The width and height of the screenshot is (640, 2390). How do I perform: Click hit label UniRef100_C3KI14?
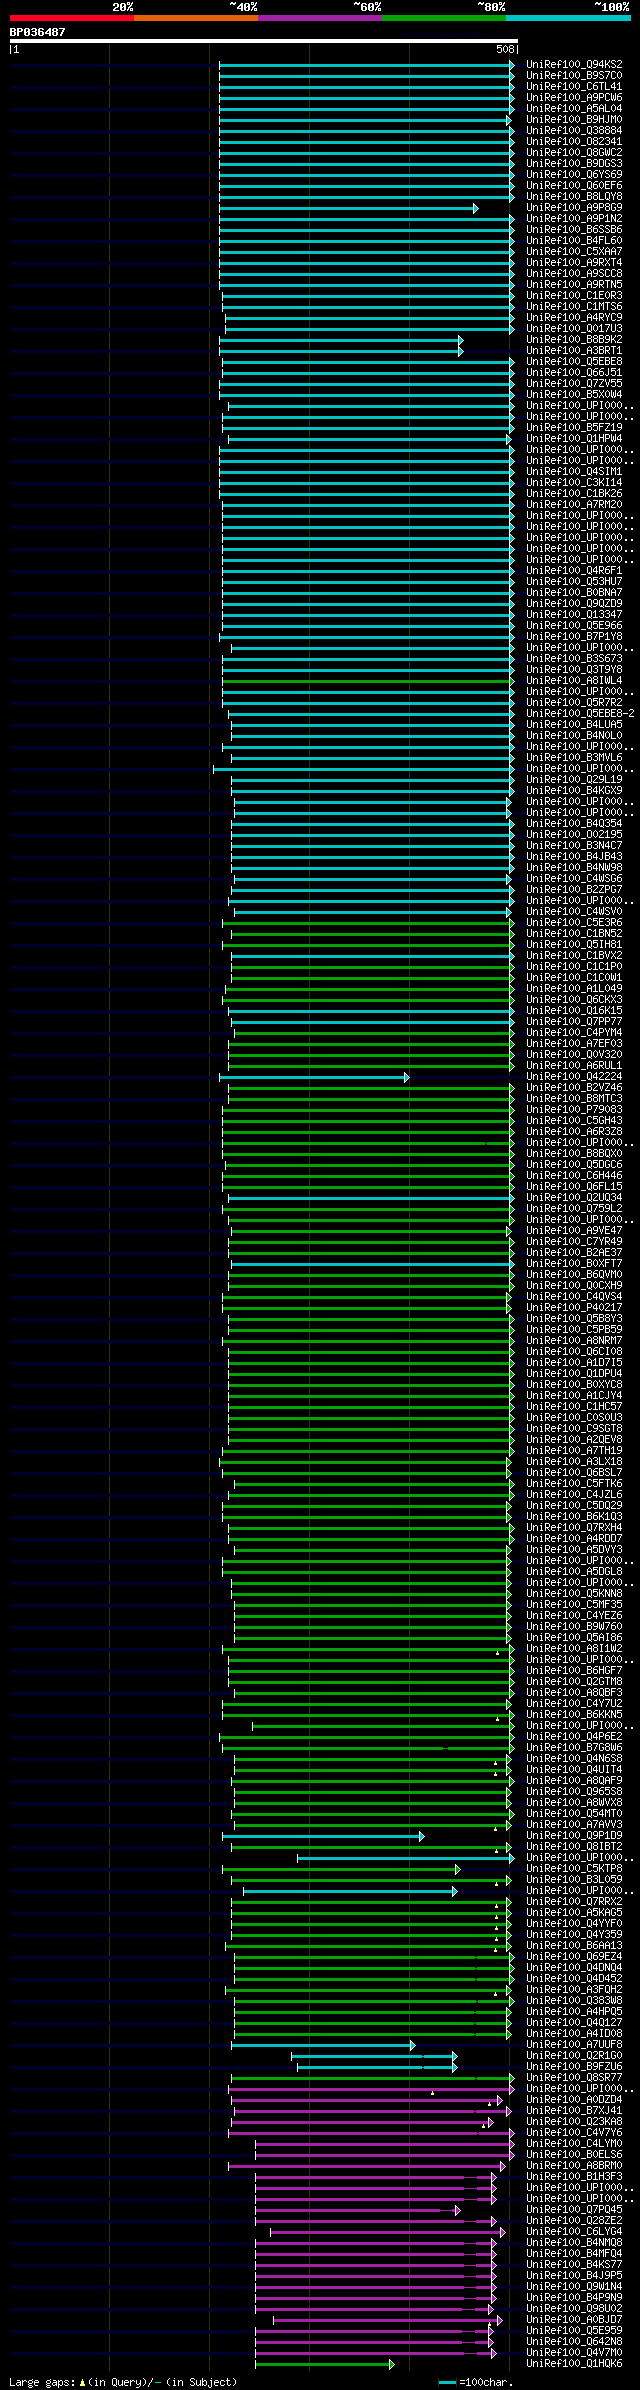click(x=574, y=483)
